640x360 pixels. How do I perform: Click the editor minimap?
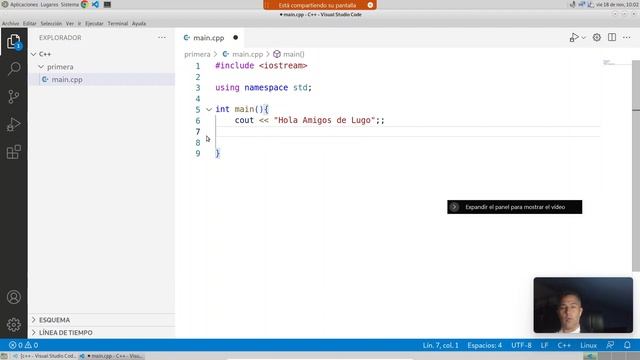click(x=616, y=63)
